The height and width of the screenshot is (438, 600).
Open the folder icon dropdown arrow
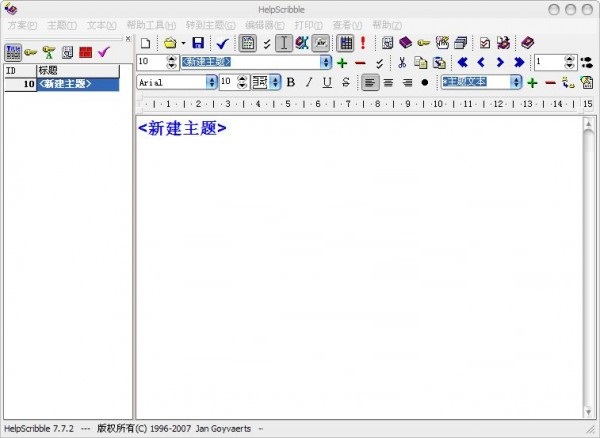pyautogui.click(x=183, y=43)
